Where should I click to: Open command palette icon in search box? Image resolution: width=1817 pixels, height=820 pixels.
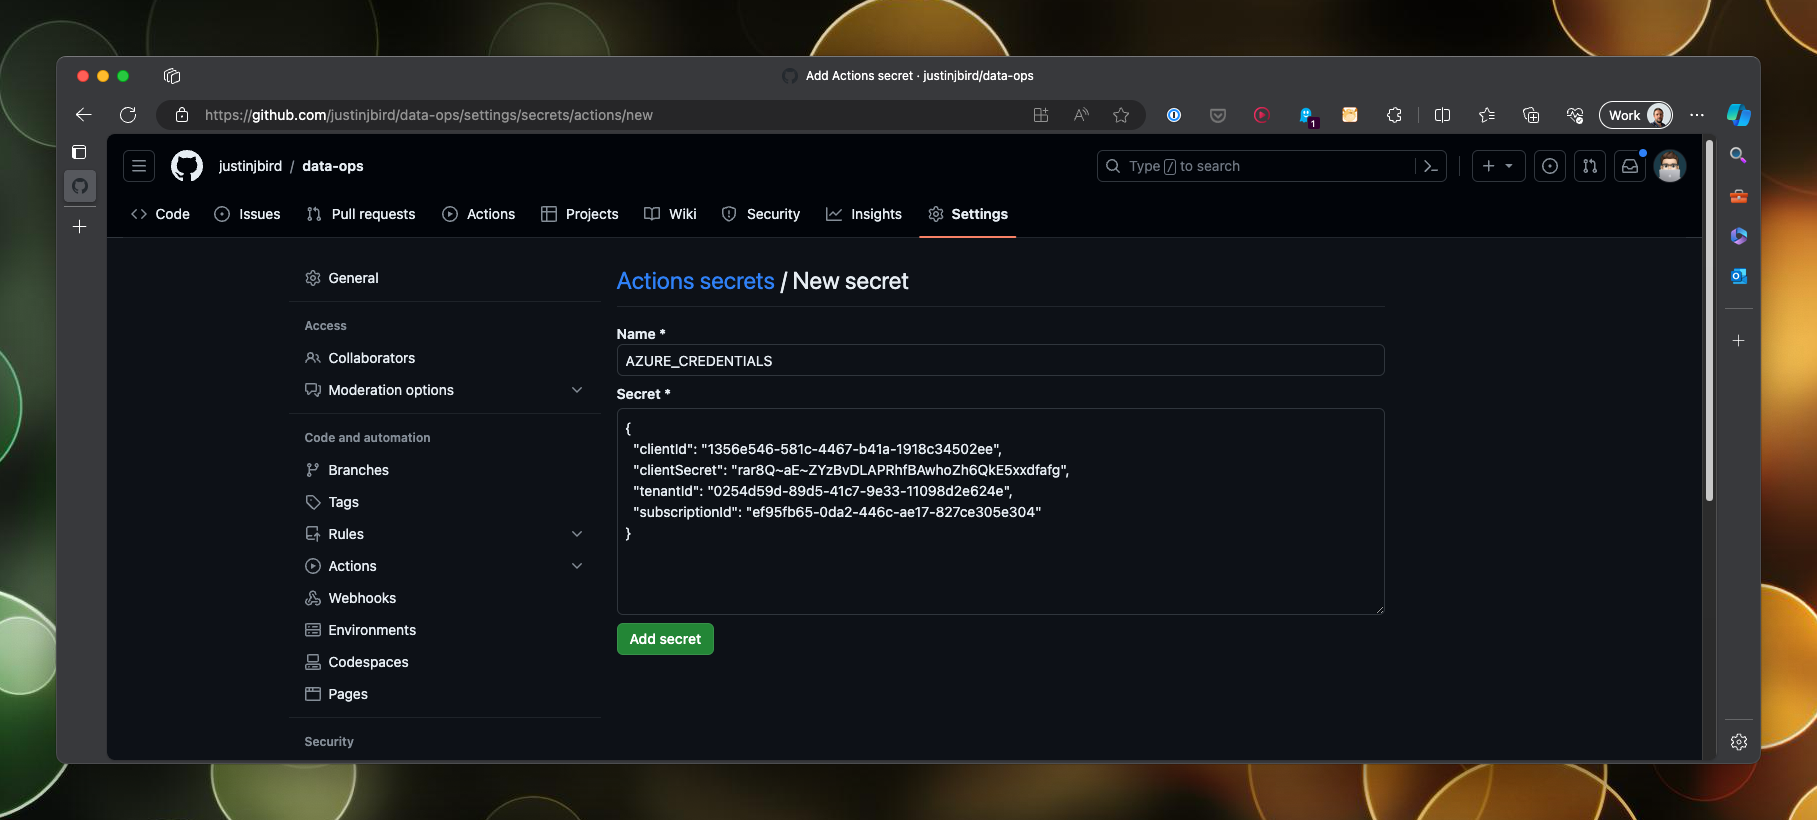[x=1431, y=166]
